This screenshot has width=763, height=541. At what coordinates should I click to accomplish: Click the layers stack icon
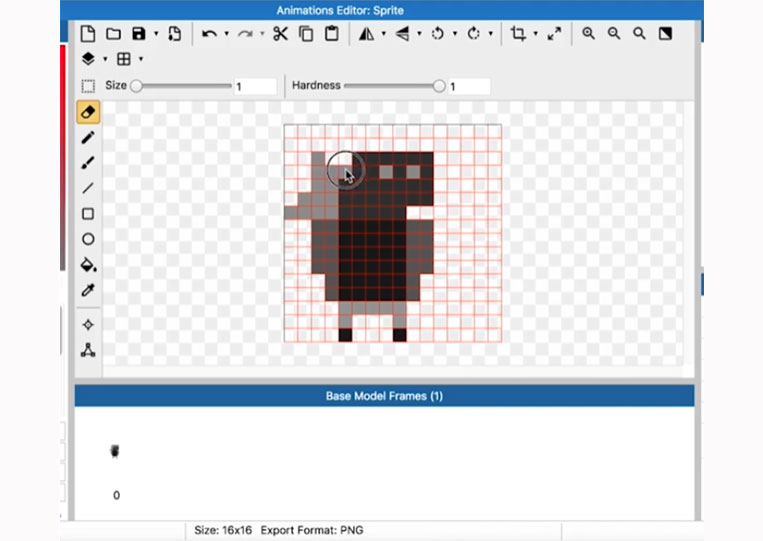(88, 59)
